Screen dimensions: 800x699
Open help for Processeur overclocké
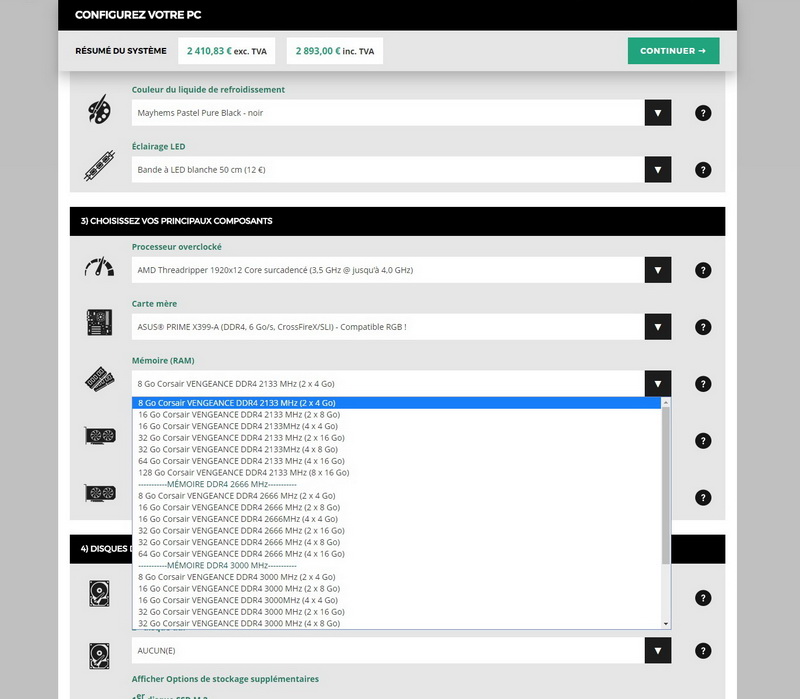click(x=703, y=270)
